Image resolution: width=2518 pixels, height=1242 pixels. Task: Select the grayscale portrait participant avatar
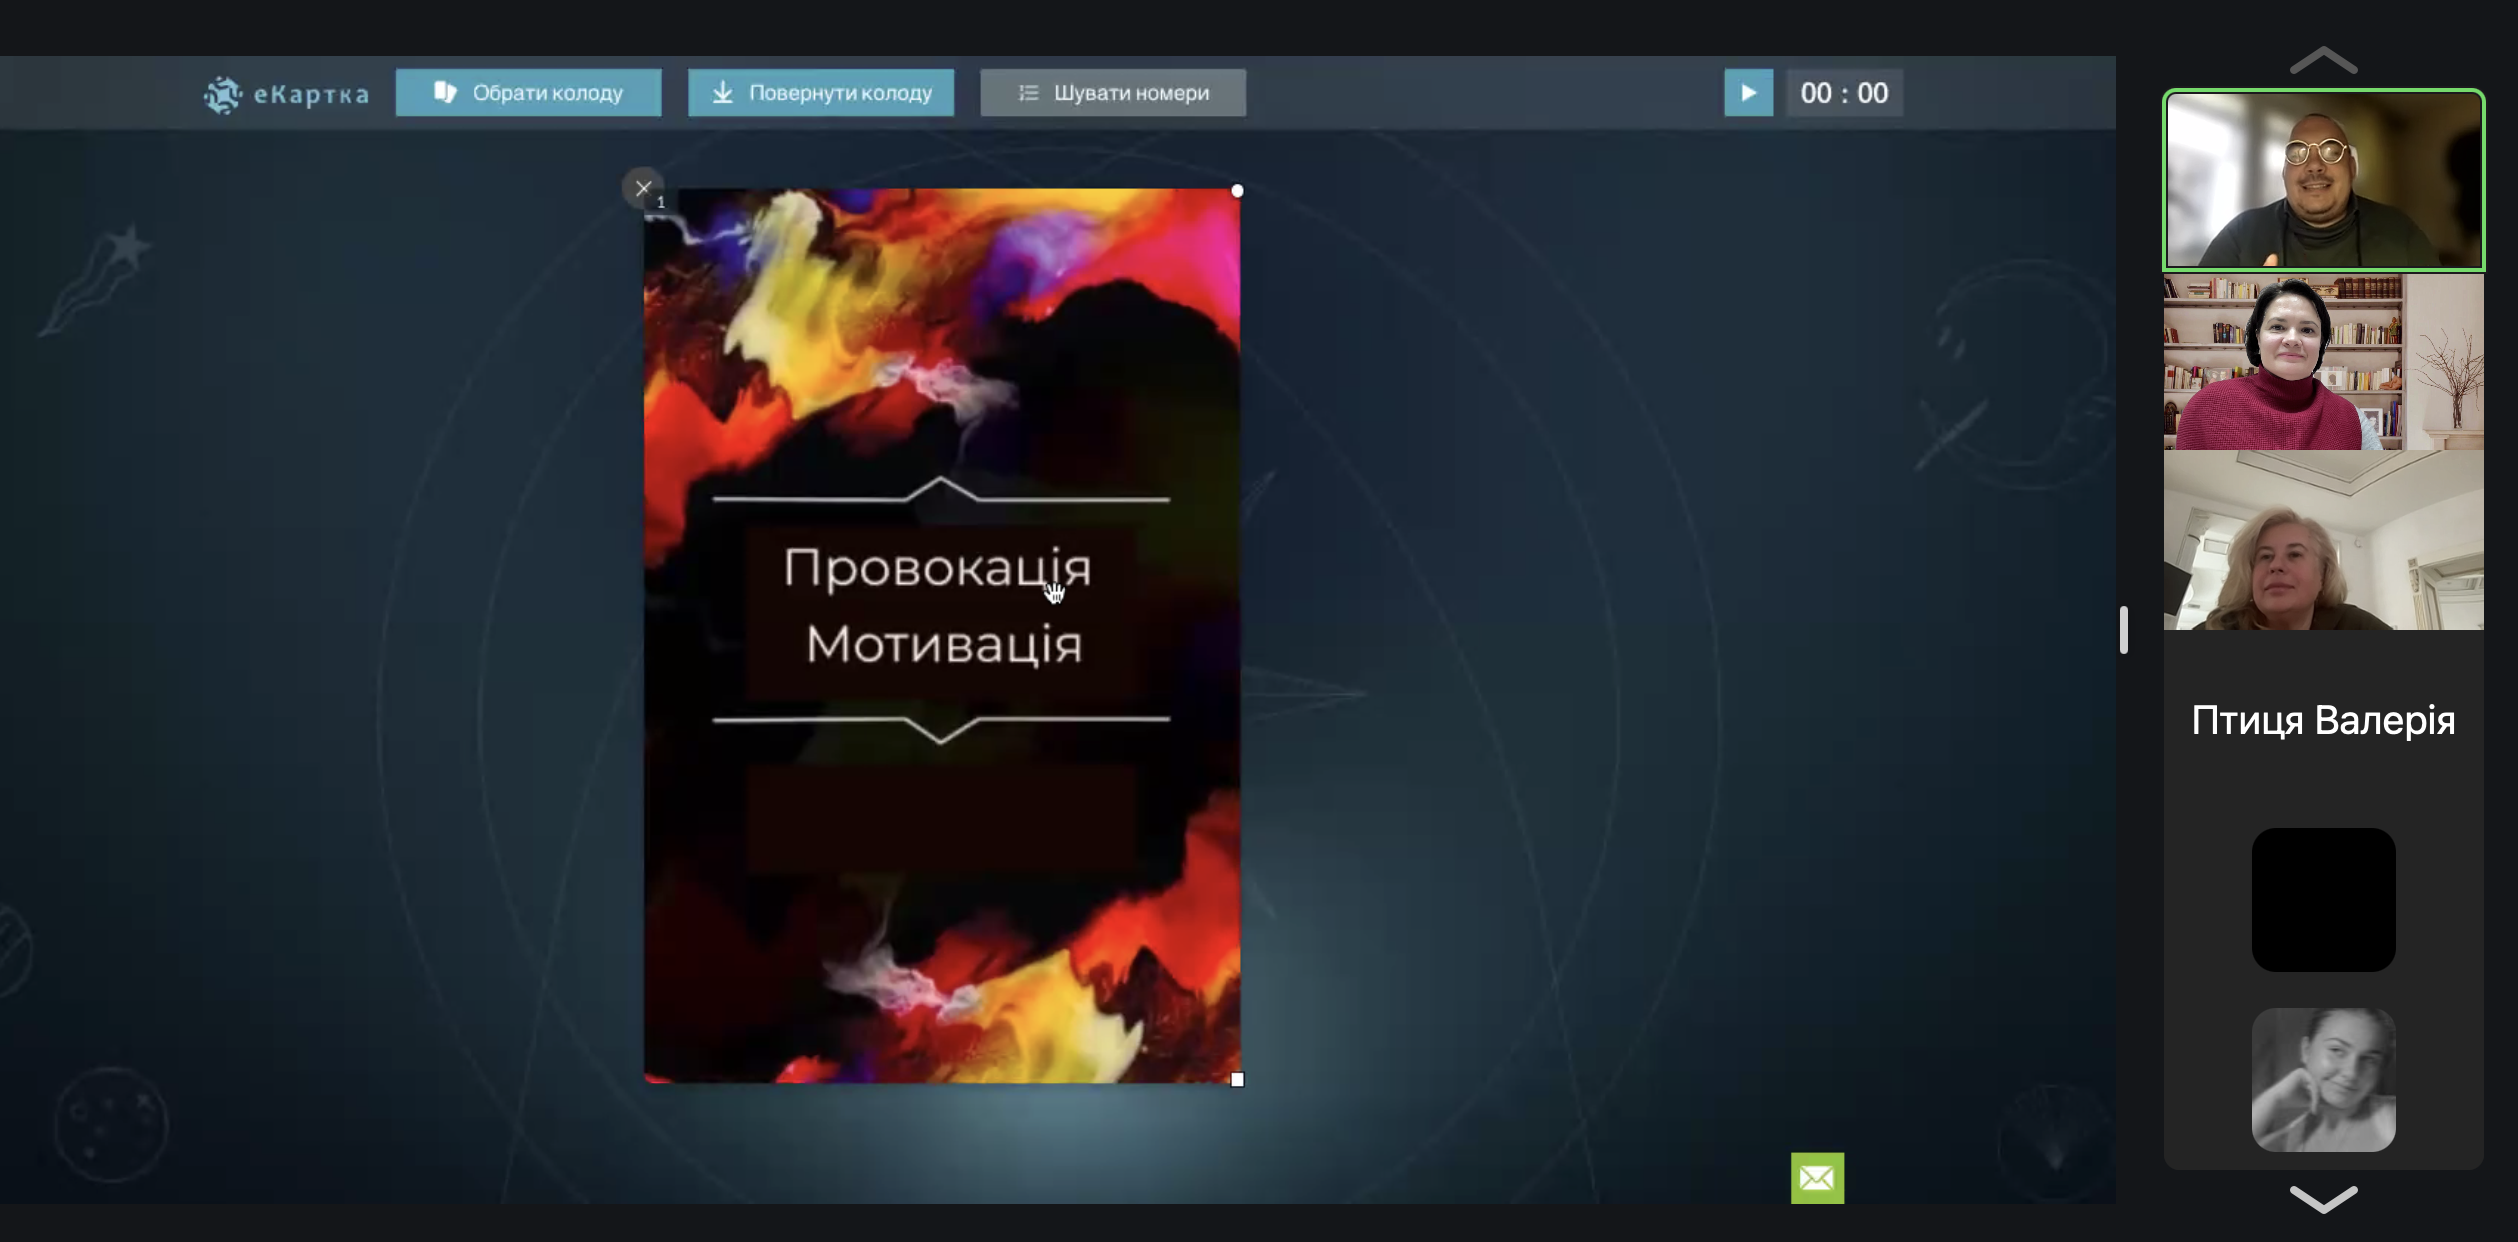click(x=2323, y=1079)
